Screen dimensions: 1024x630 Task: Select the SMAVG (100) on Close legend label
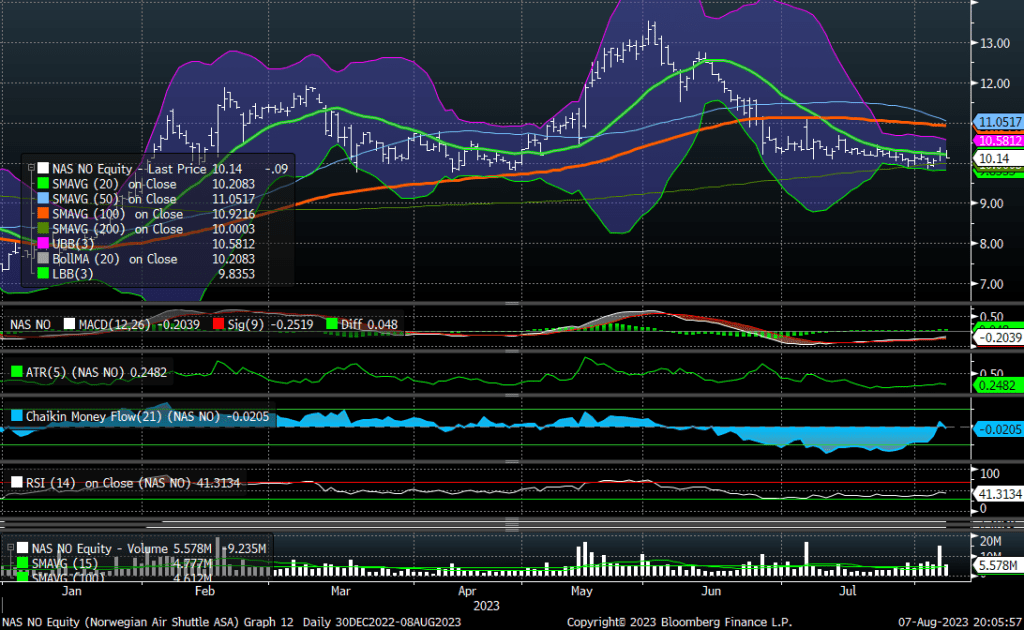[x=118, y=214]
